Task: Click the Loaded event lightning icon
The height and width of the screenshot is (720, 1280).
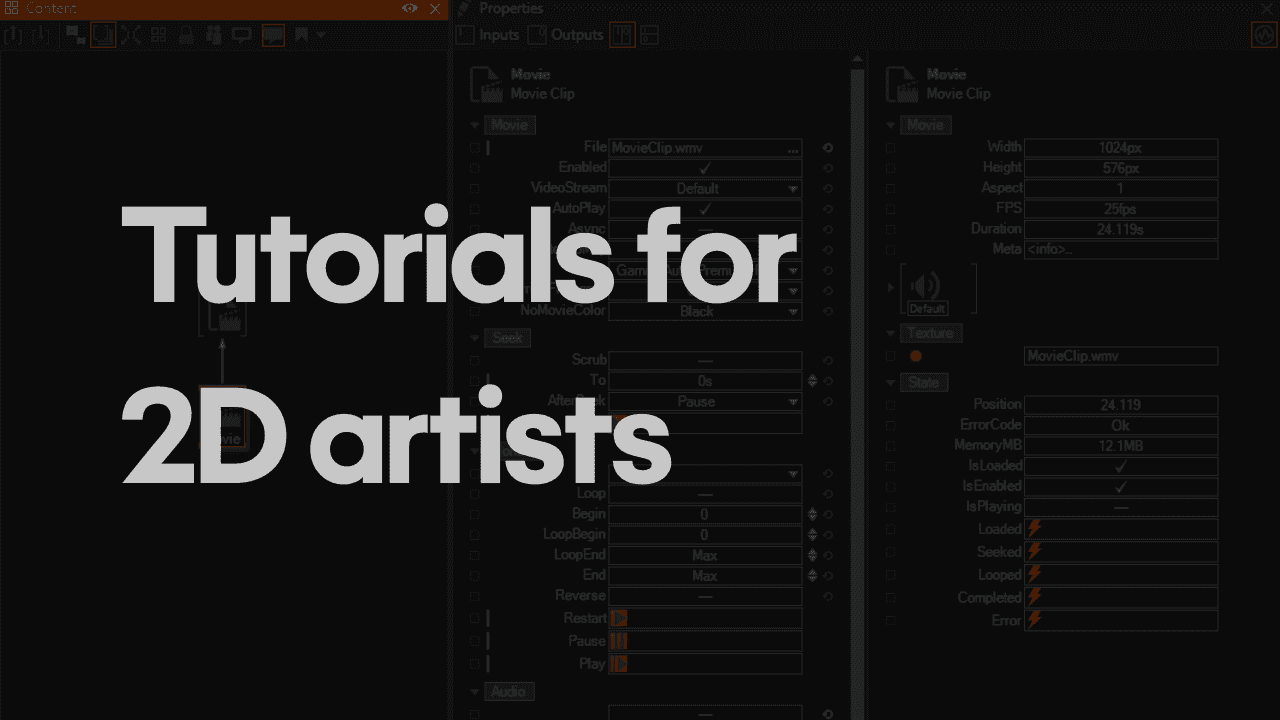Action: click(1035, 528)
